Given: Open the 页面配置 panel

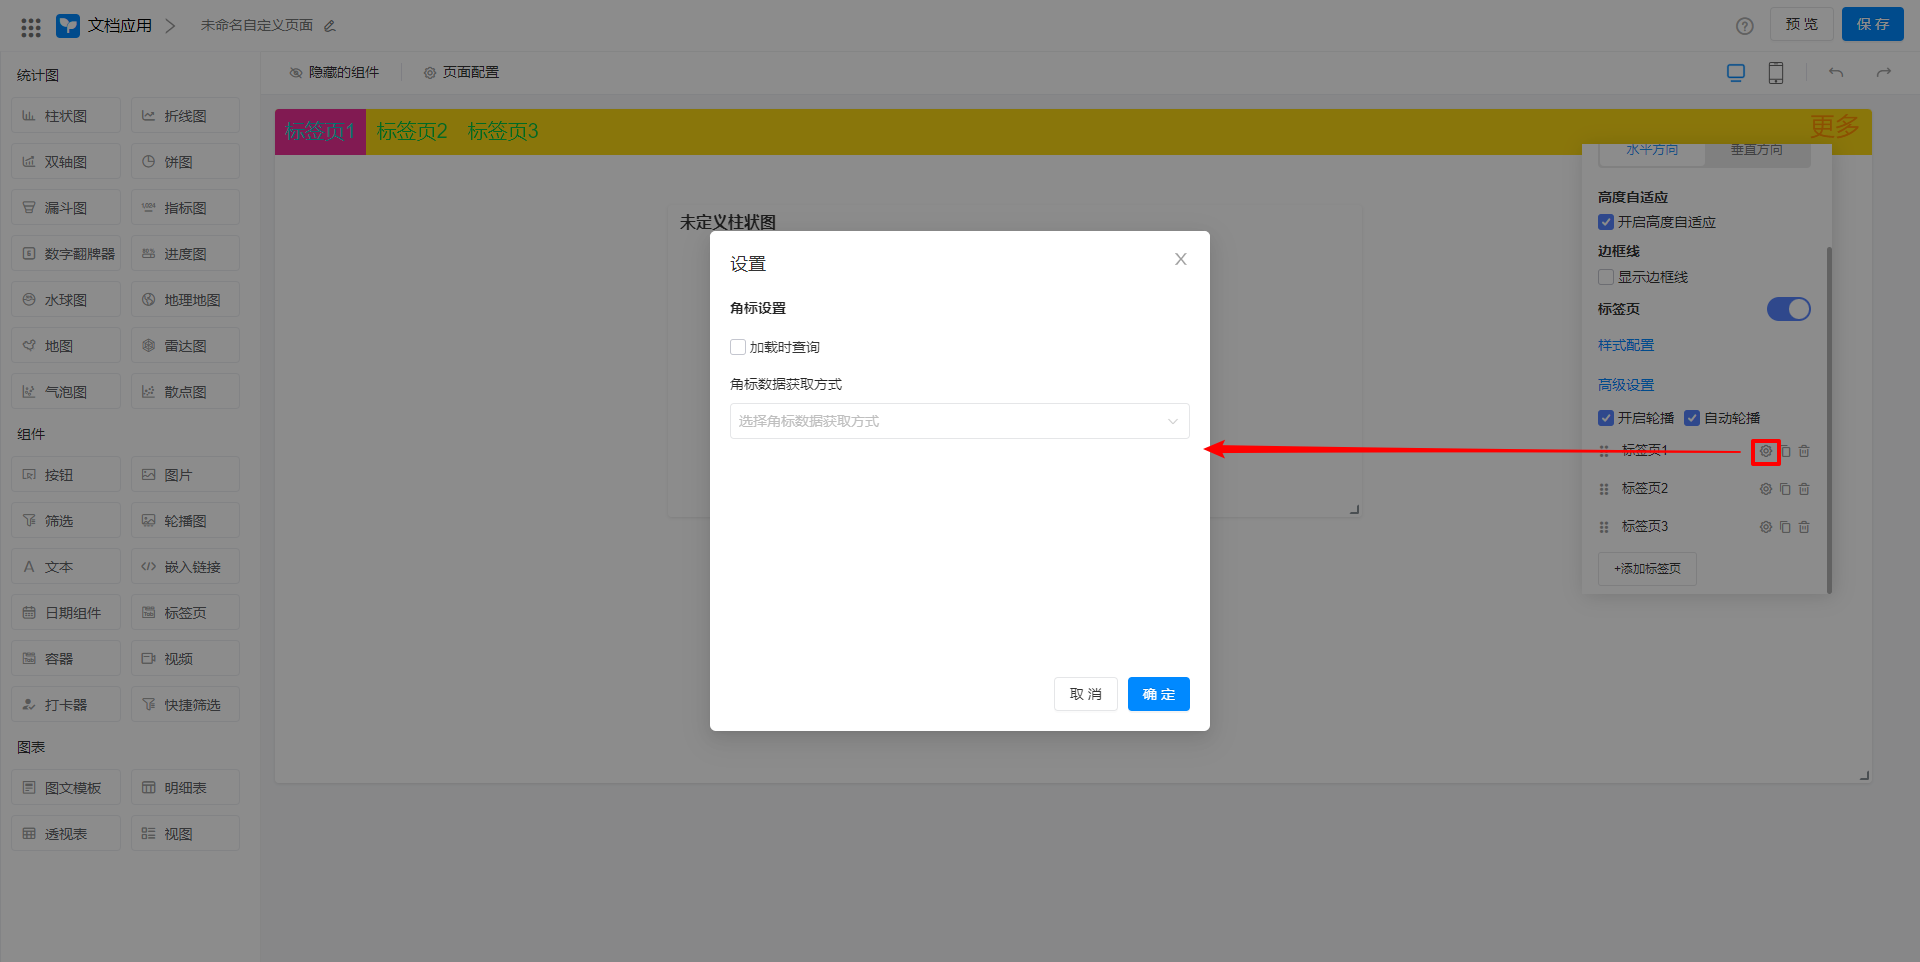Looking at the screenshot, I should (461, 73).
